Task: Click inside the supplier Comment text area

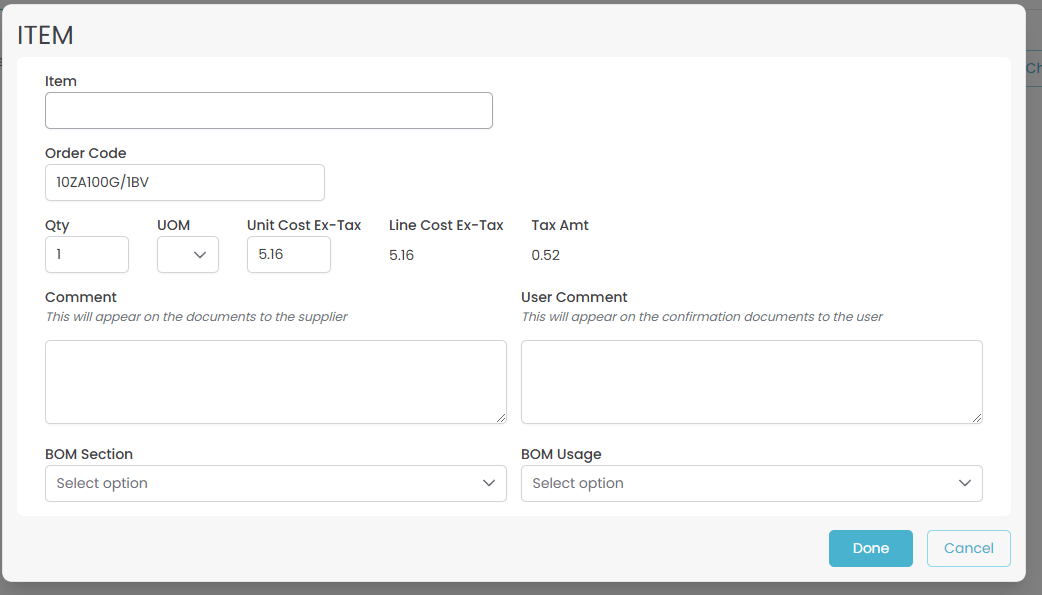Action: pyautogui.click(x=275, y=381)
